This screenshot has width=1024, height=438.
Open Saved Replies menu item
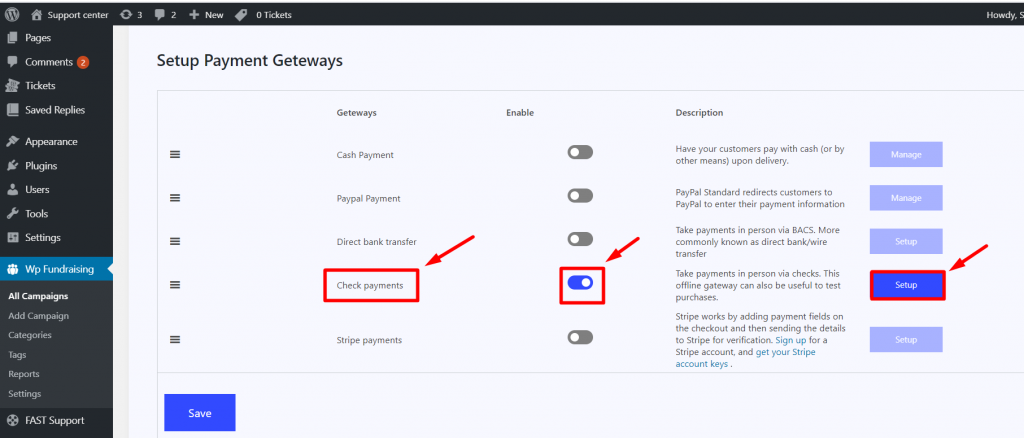click(x=56, y=110)
